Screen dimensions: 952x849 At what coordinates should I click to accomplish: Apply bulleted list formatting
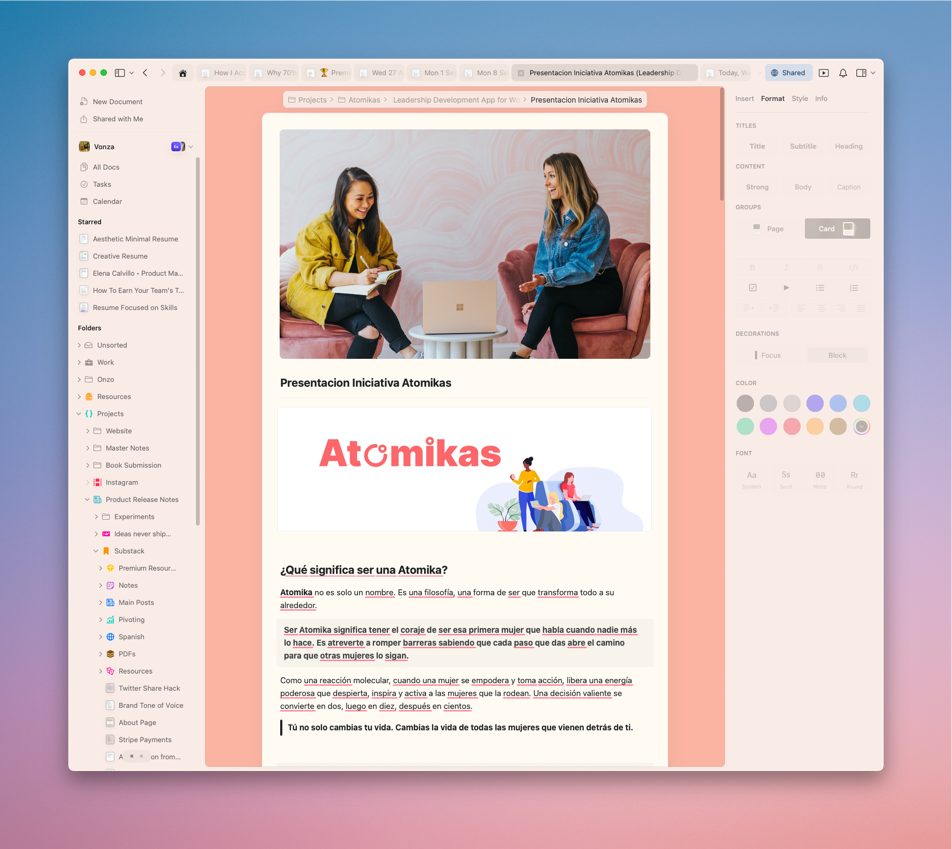[820, 288]
